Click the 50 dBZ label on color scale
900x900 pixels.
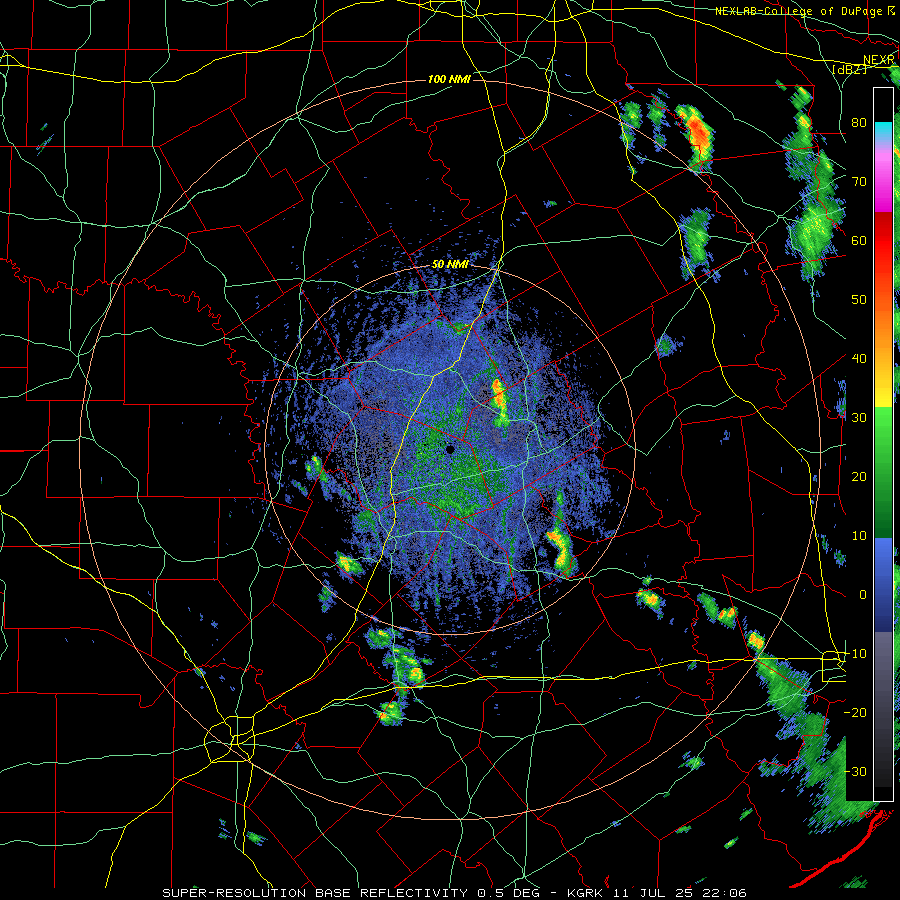point(859,300)
